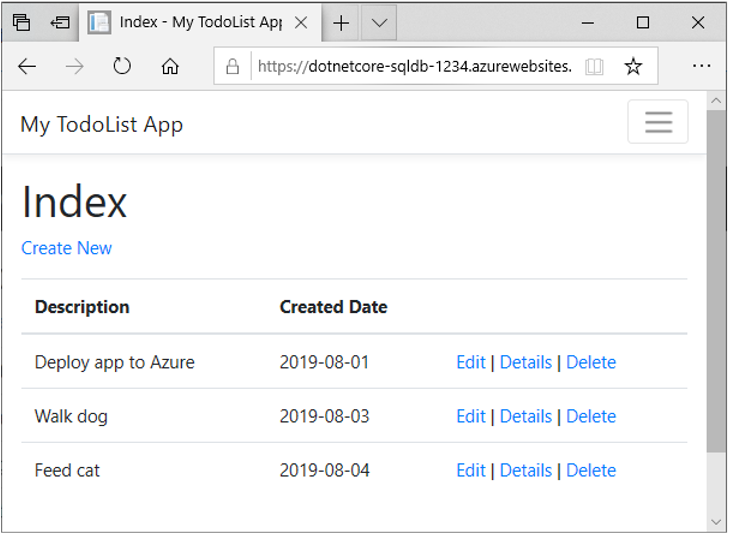Screen dimensions: 729x533
Task: Open the reading view book icon
Action: [x=594, y=67]
